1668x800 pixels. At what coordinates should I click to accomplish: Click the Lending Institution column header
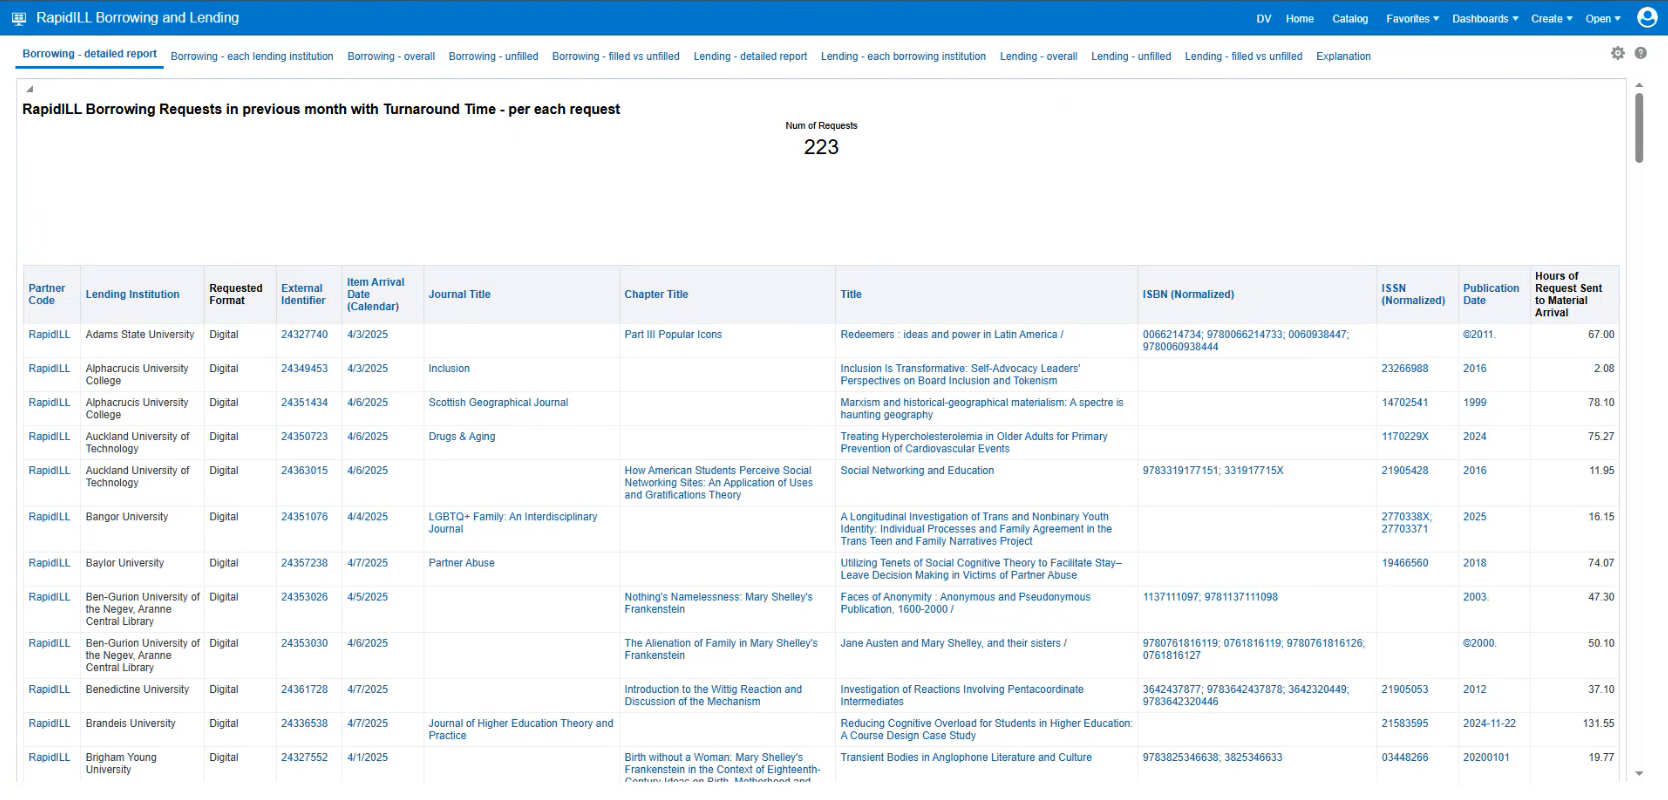133,294
